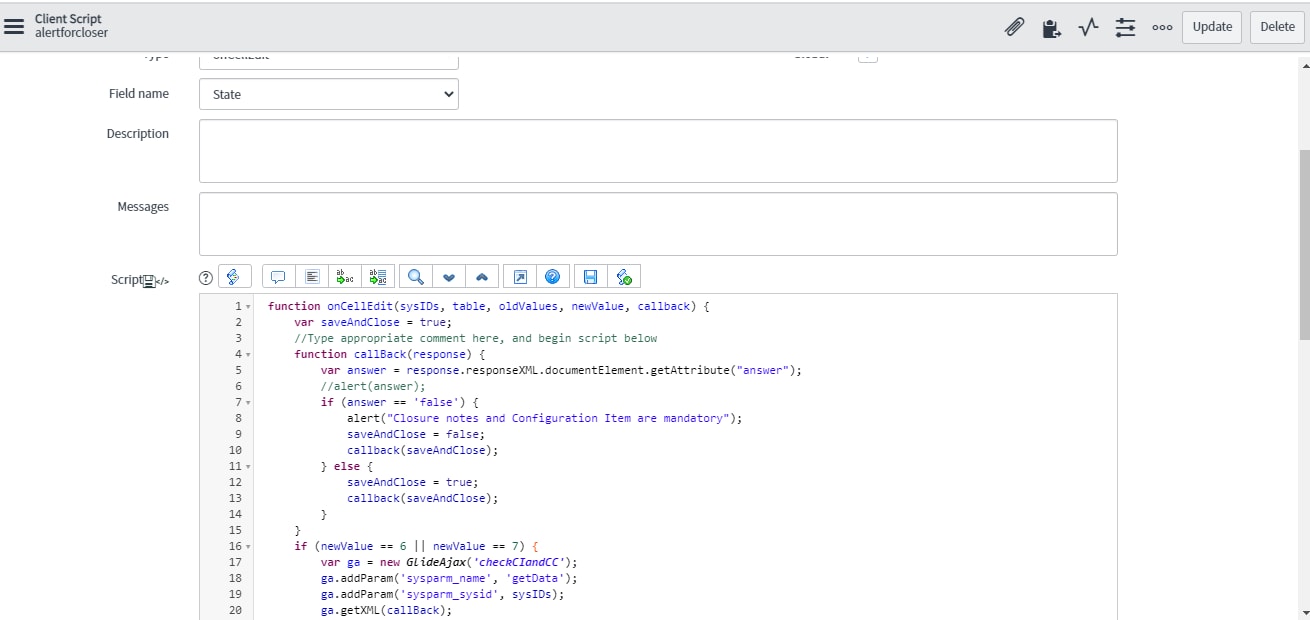
Task: Click the Replace All icon in script toolbar
Action: click(378, 277)
